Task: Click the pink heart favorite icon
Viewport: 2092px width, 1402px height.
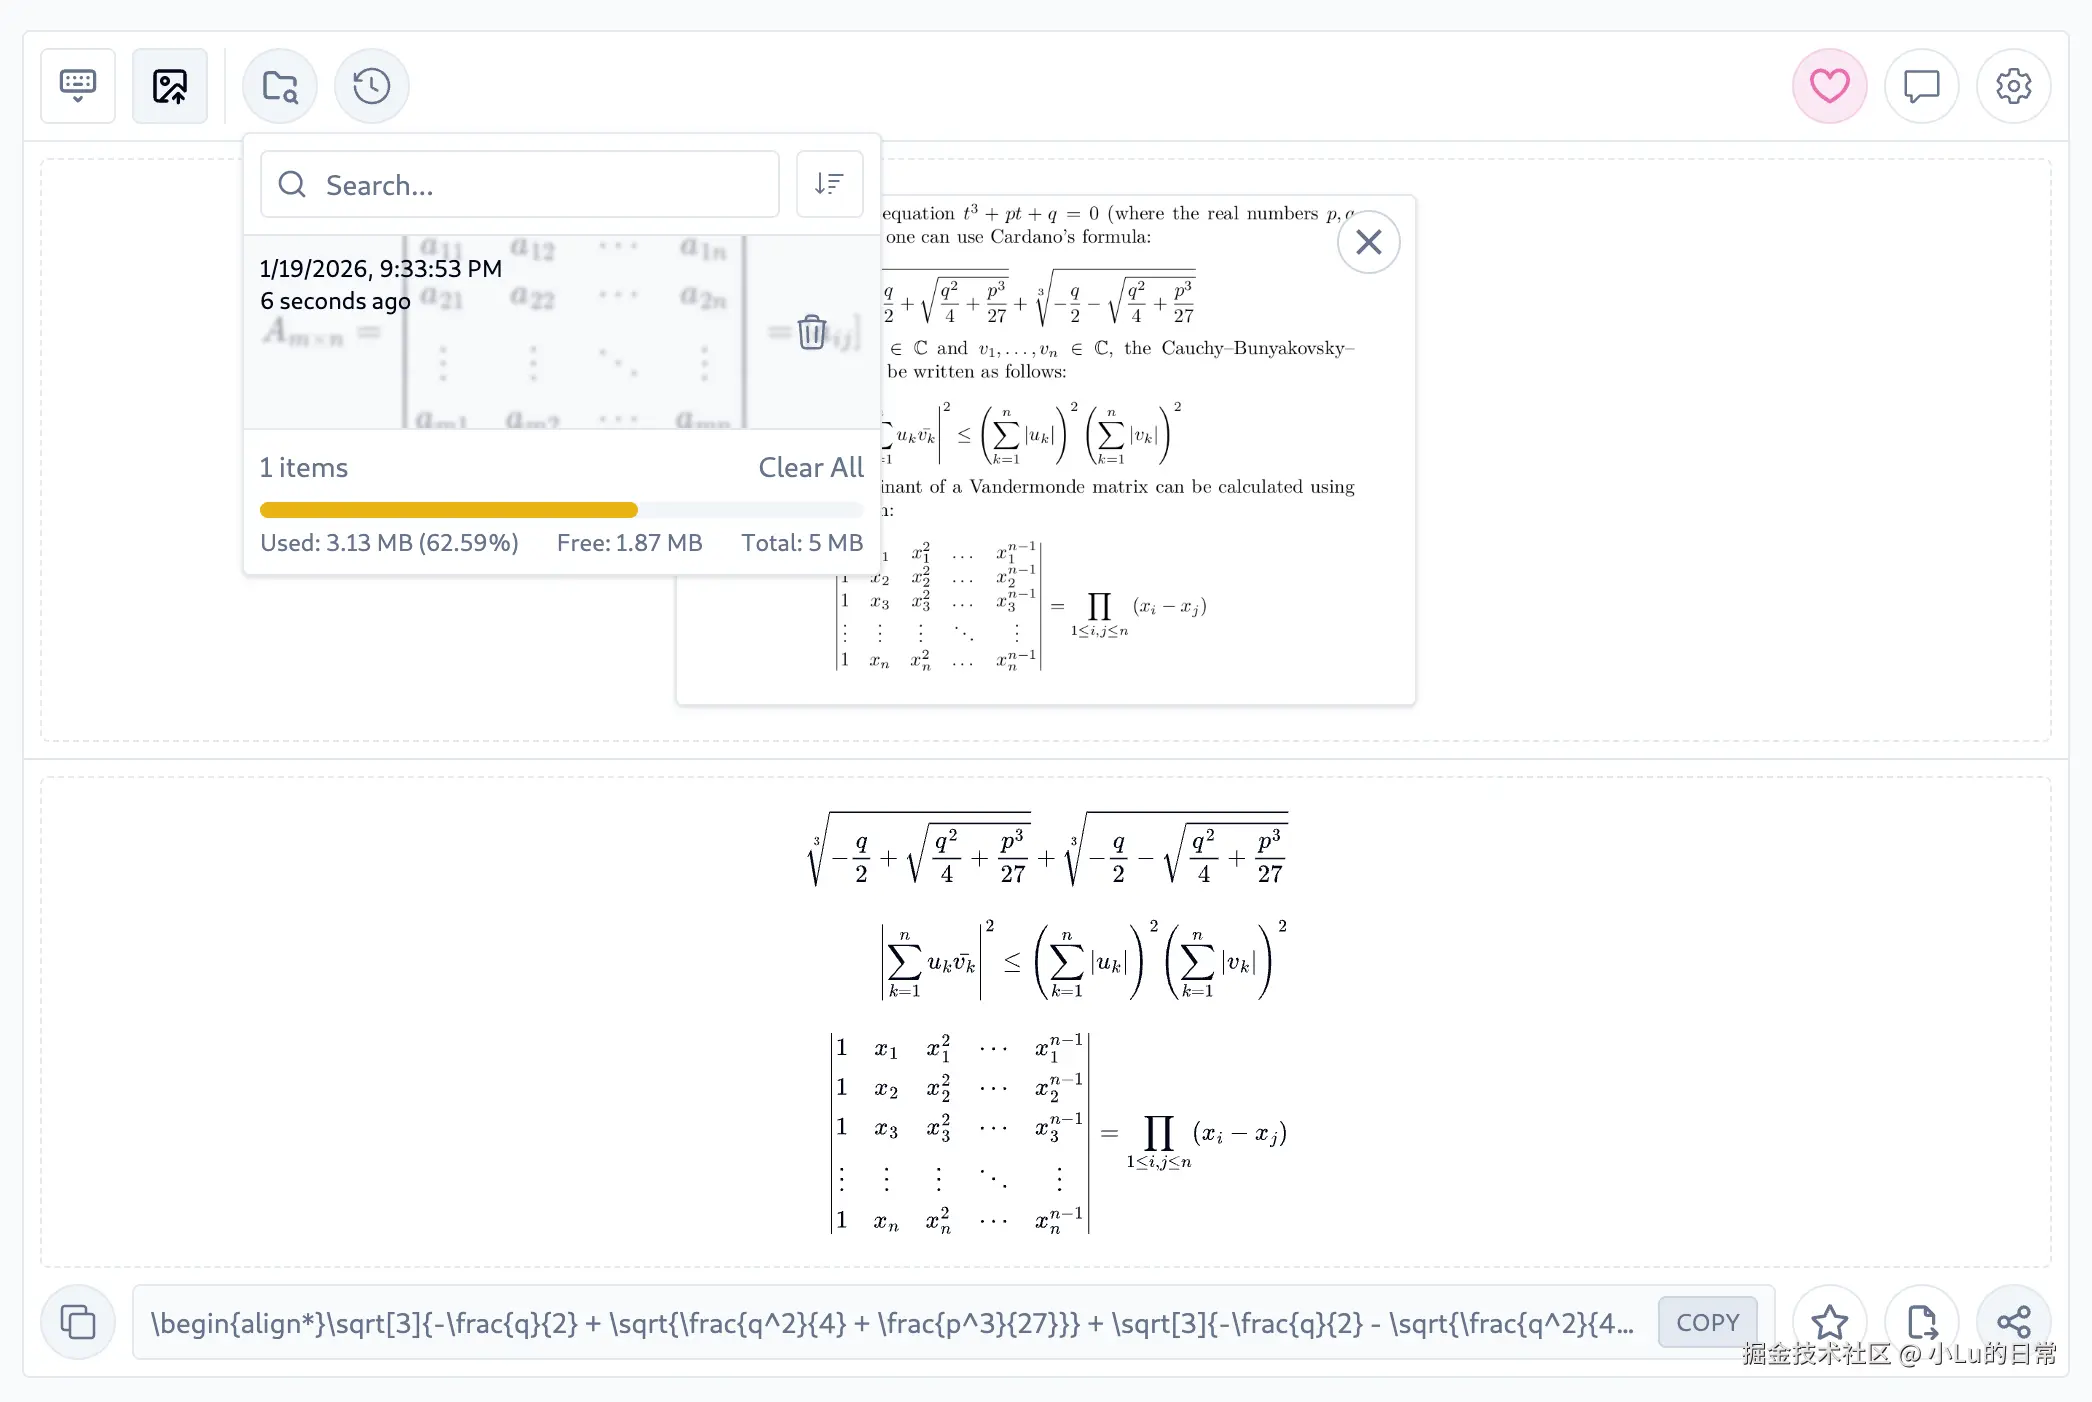Action: pos(1829,86)
